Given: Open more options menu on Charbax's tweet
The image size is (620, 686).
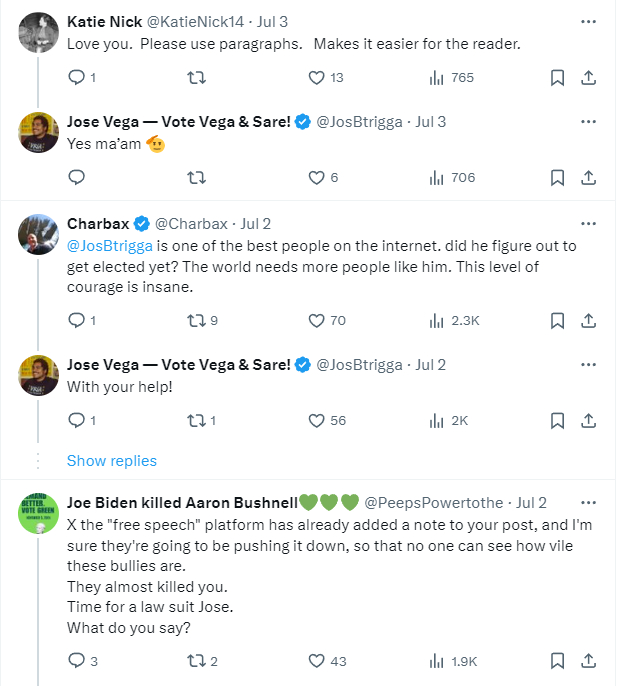Looking at the screenshot, I should click(589, 222).
